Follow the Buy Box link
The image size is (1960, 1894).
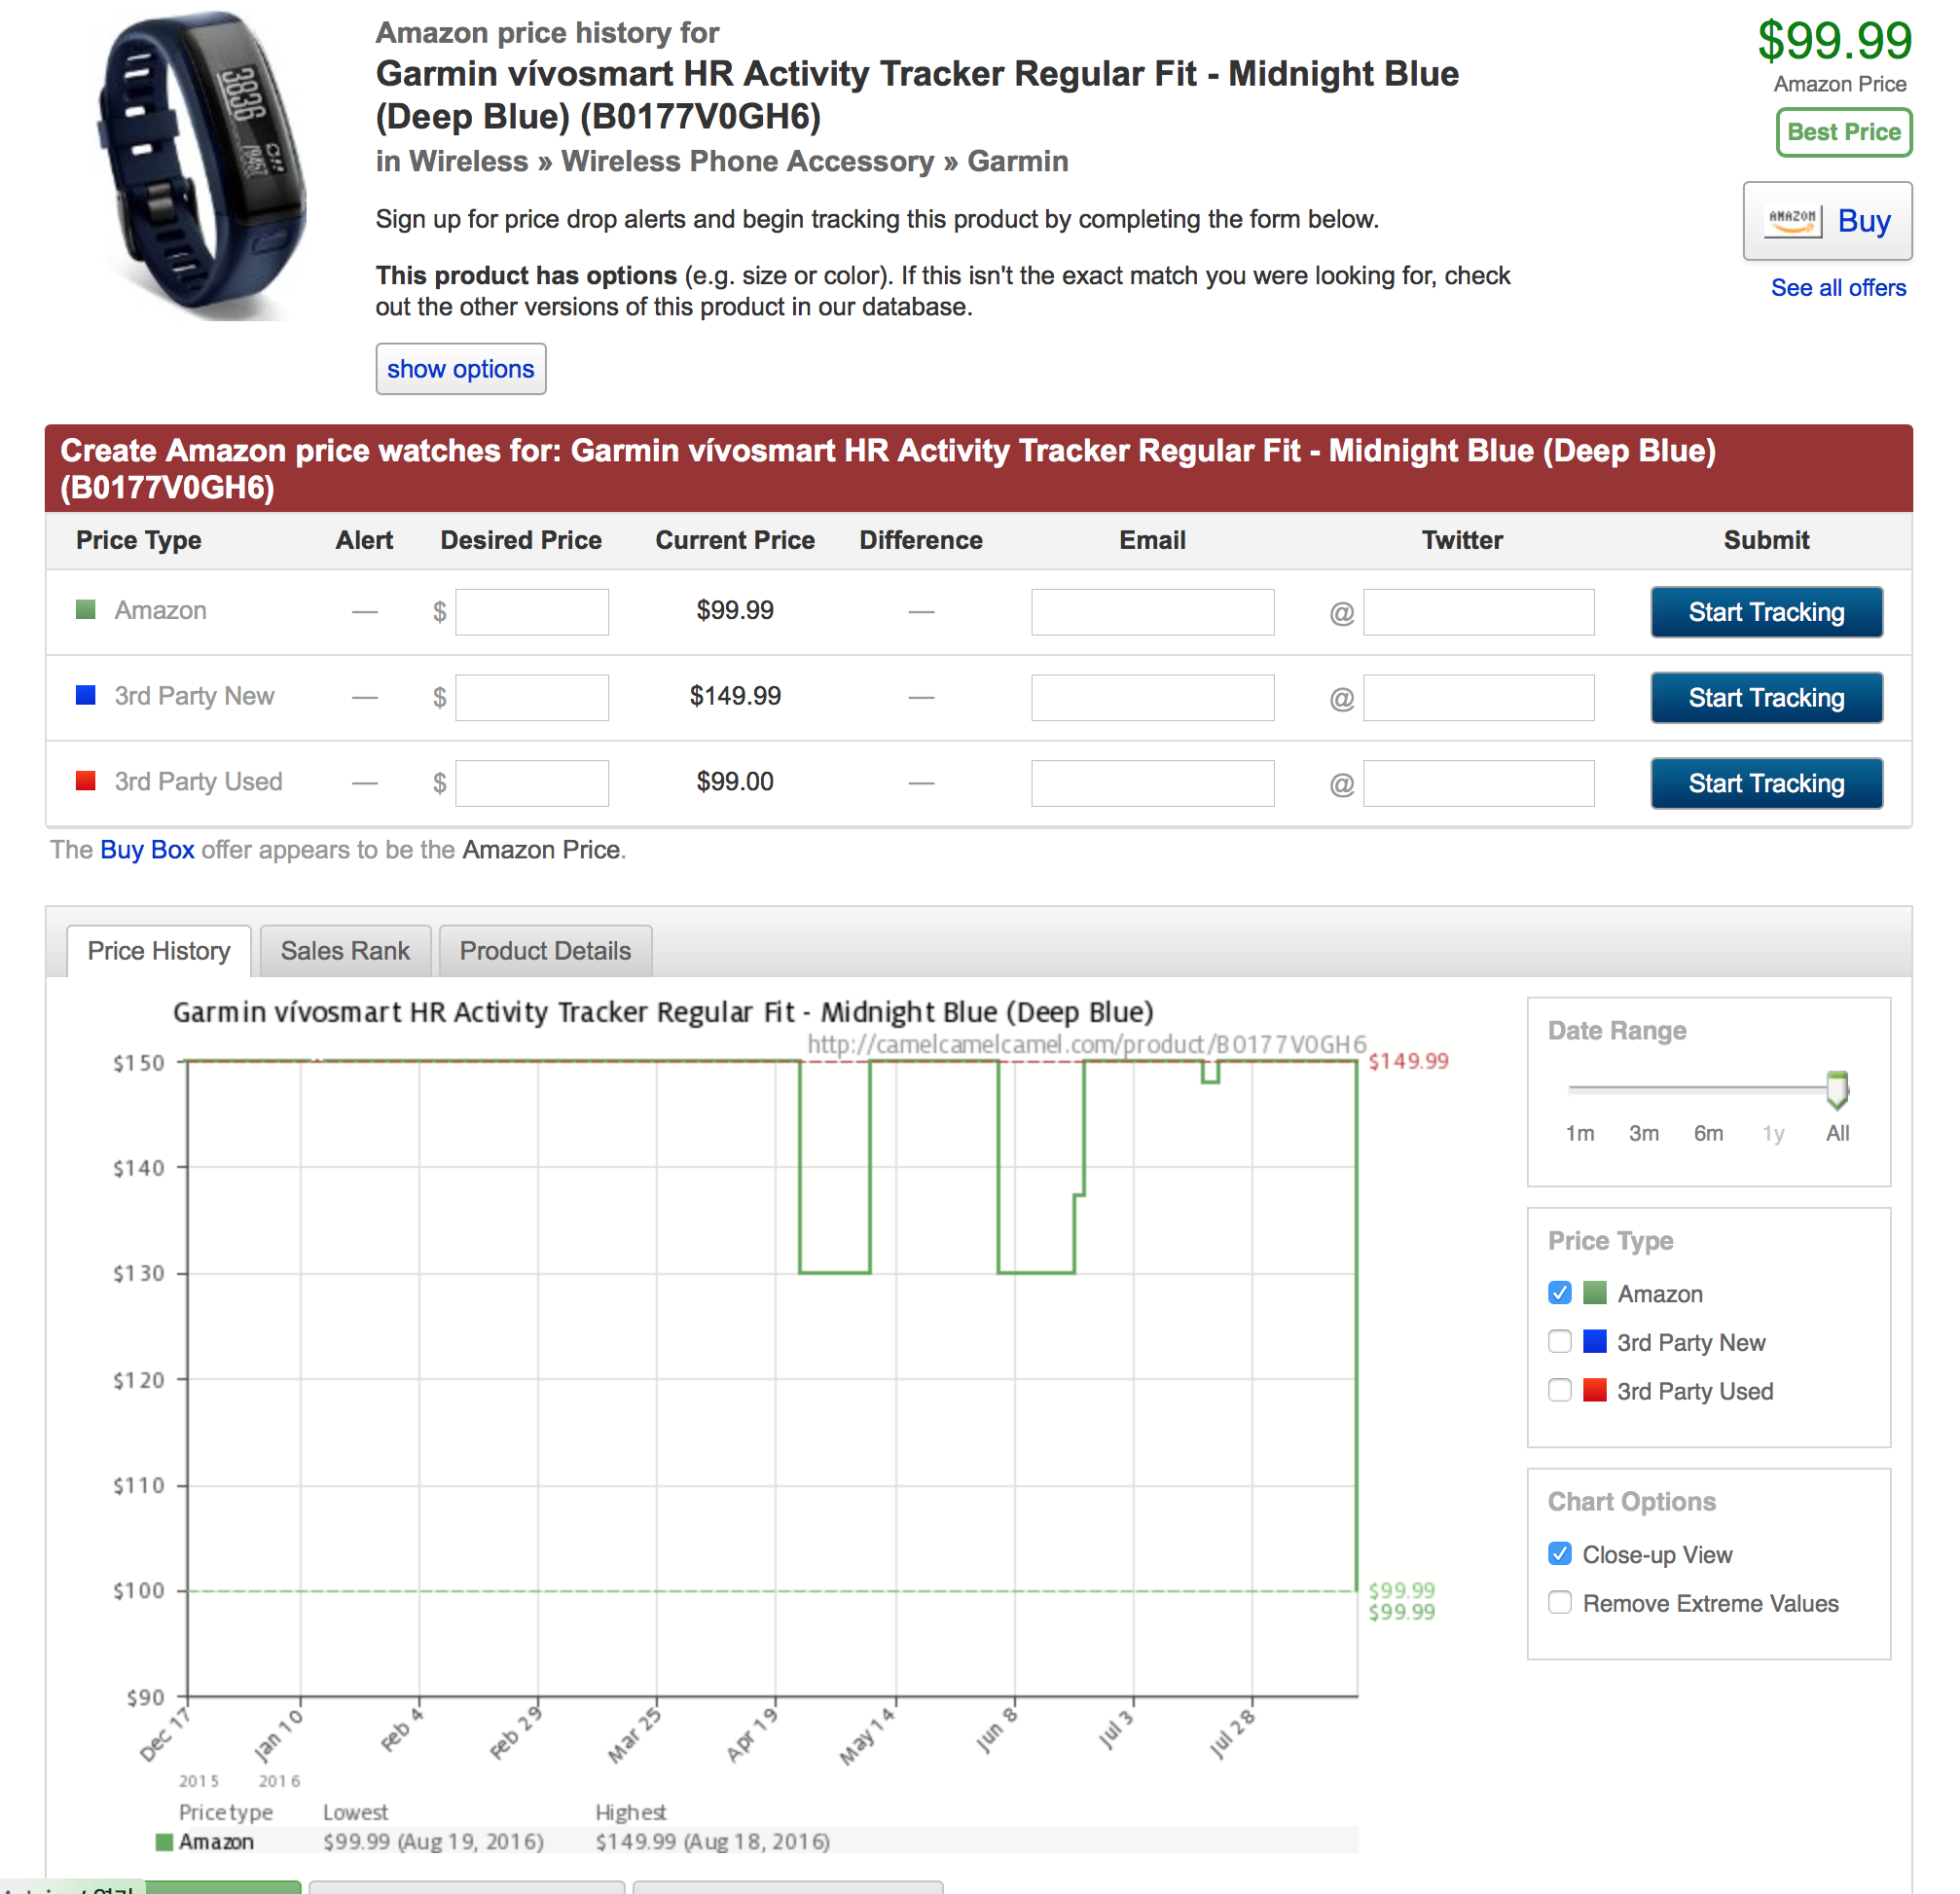[x=147, y=850]
